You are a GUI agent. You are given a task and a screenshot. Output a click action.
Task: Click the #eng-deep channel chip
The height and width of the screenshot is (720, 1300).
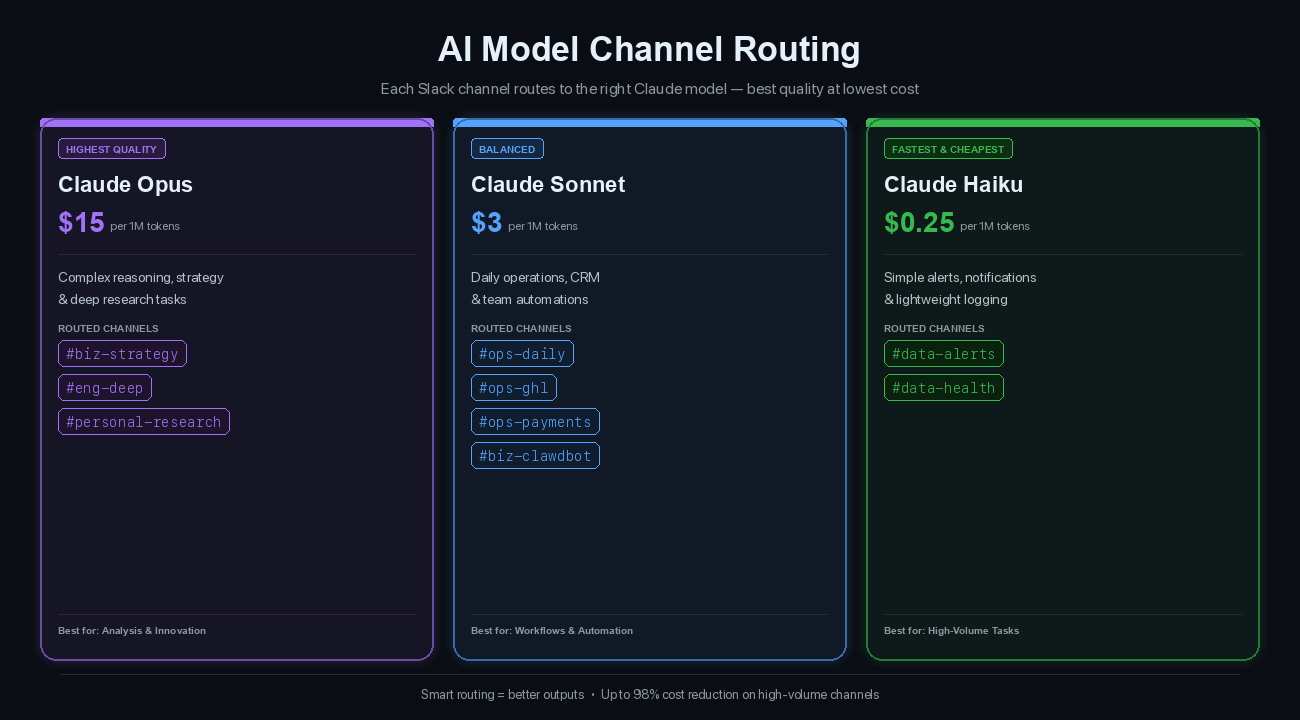click(105, 387)
